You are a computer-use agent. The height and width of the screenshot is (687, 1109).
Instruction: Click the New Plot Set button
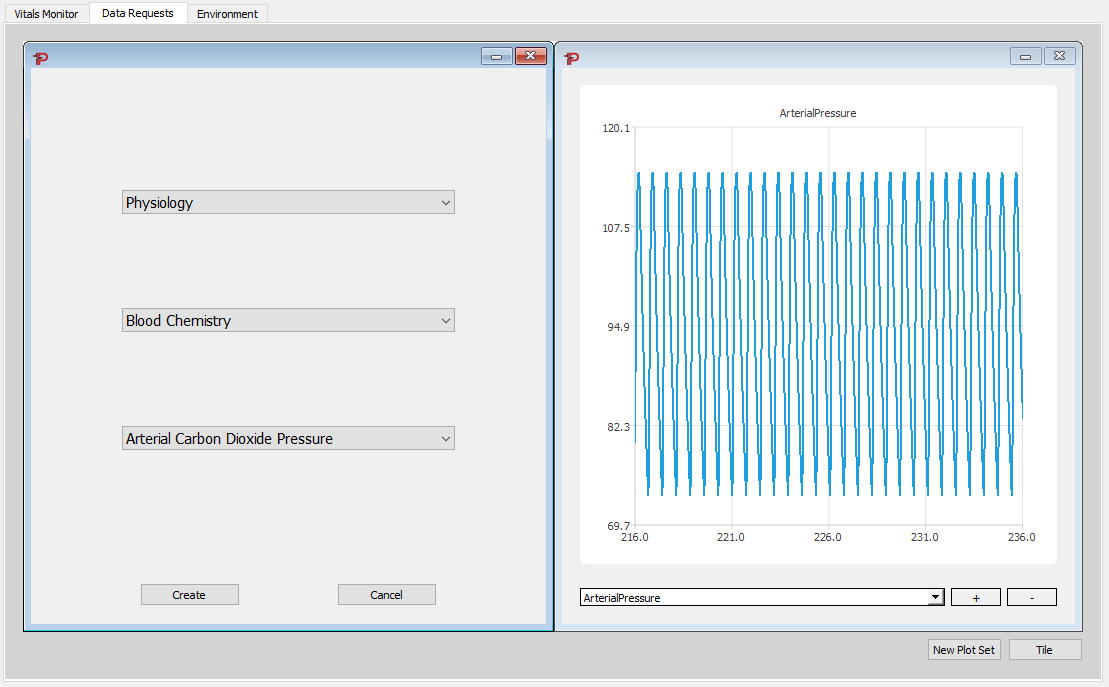pos(964,650)
